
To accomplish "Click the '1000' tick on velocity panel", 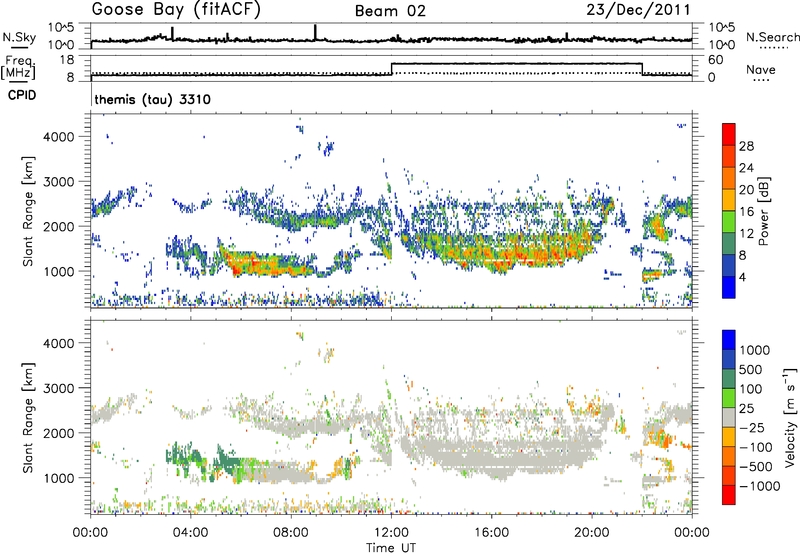I will [x=59, y=478].
